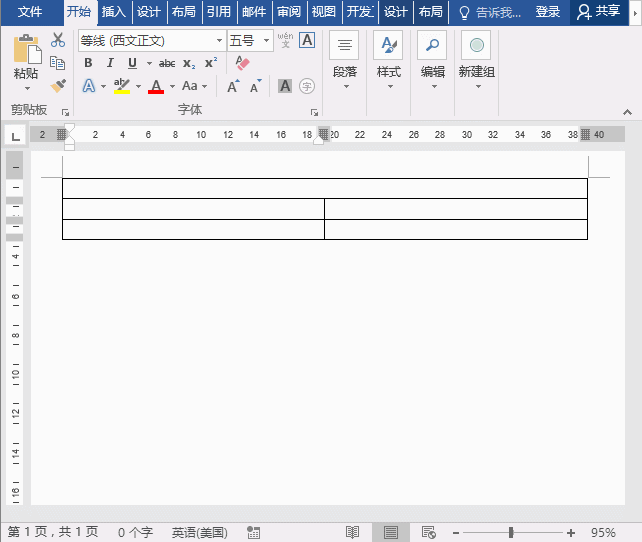Click the 共享 share button

598,12
